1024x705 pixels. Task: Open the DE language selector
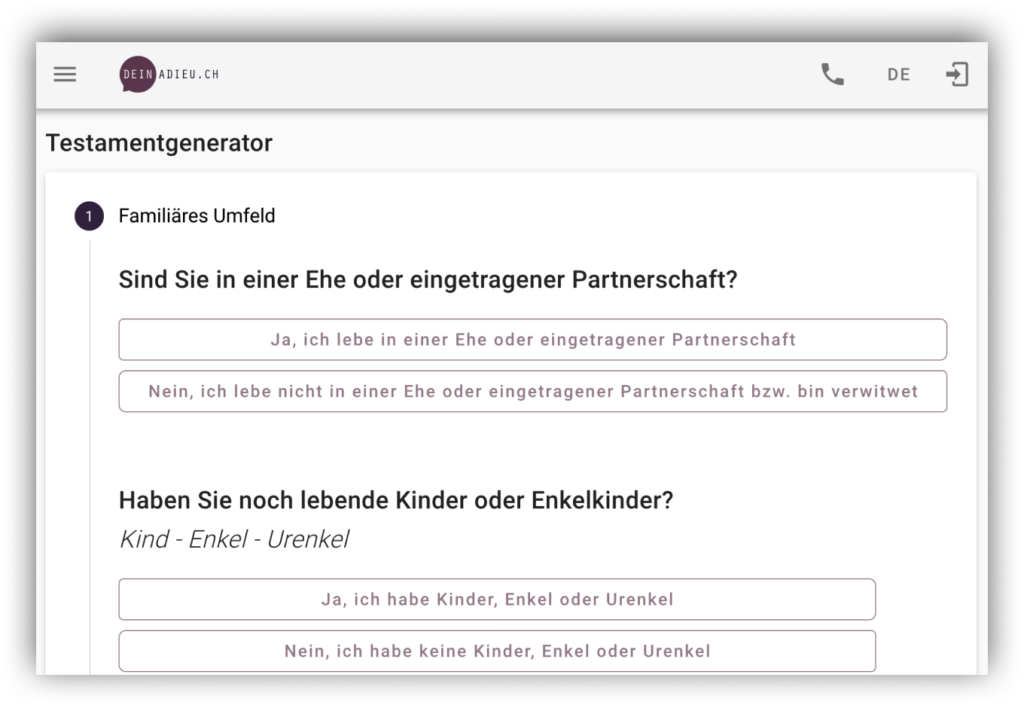898,75
